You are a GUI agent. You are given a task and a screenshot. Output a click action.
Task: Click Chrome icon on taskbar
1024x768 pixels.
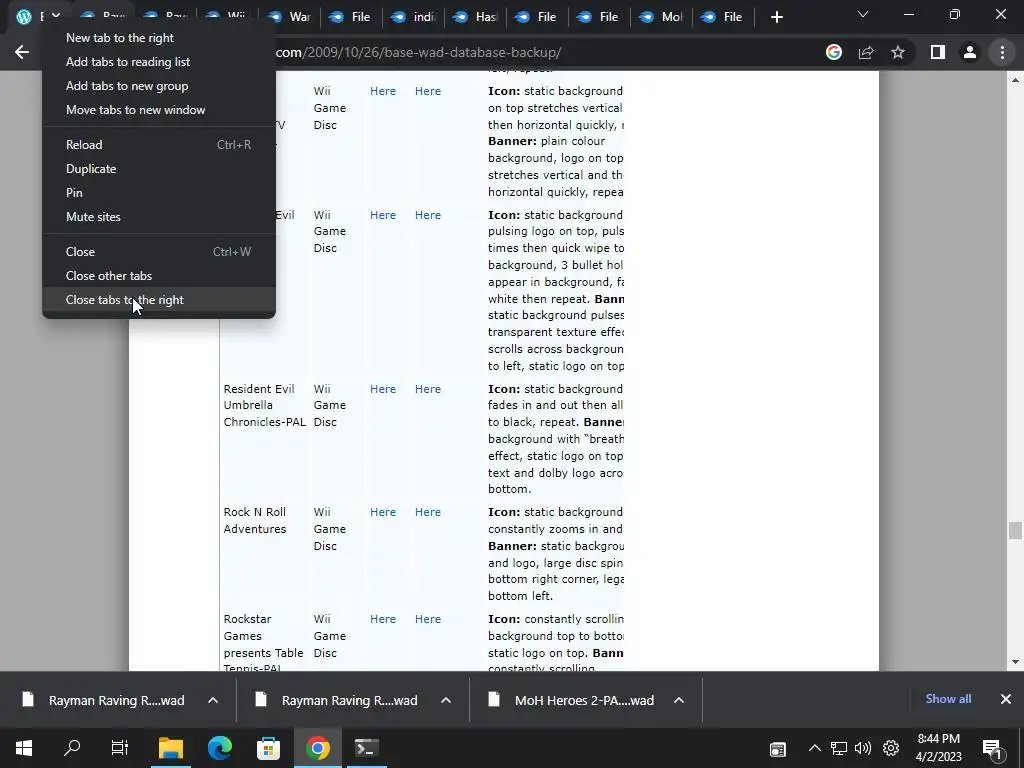[x=317, y=748]
